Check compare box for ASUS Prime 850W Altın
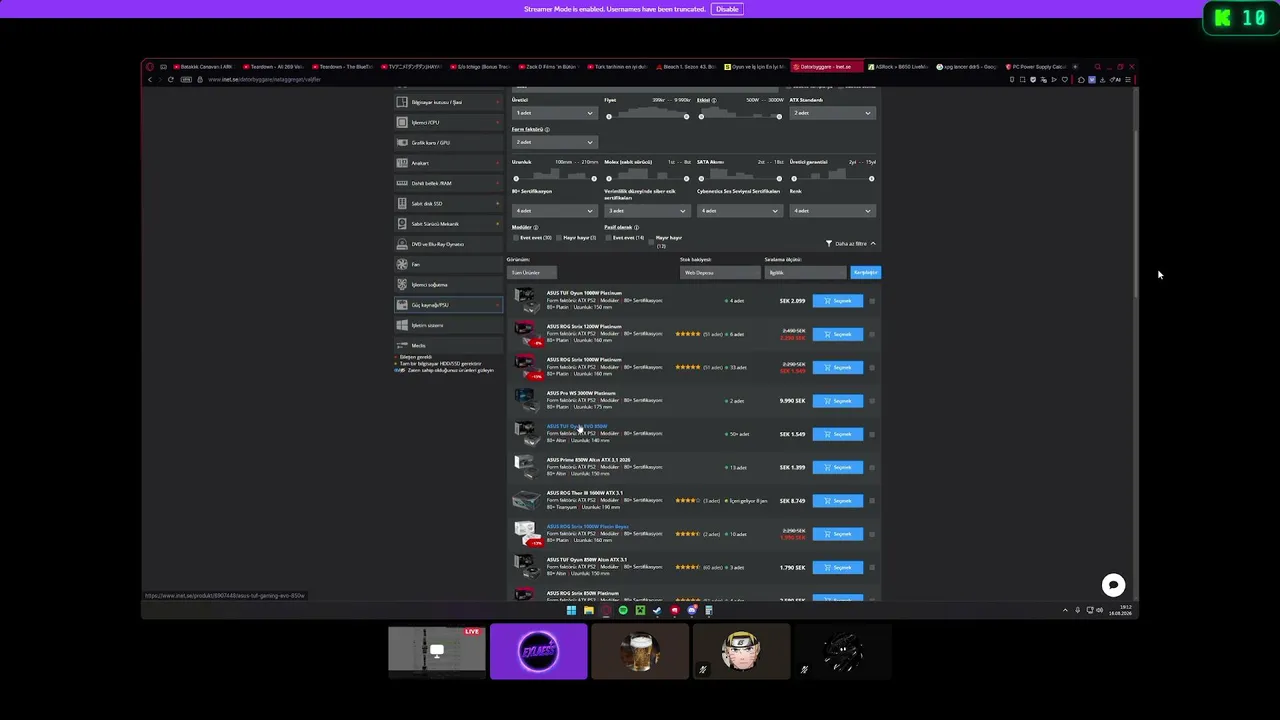The width and height of the screenshot is (1280, 720). 872,467
